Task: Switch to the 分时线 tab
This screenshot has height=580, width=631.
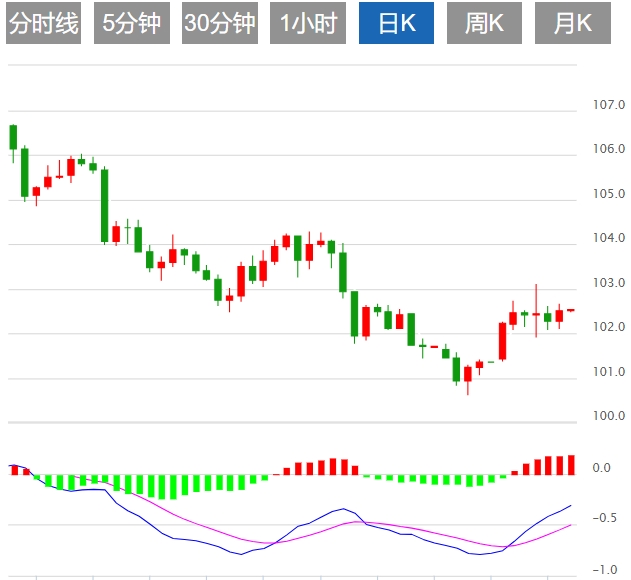Action: (x=43, y=24)
